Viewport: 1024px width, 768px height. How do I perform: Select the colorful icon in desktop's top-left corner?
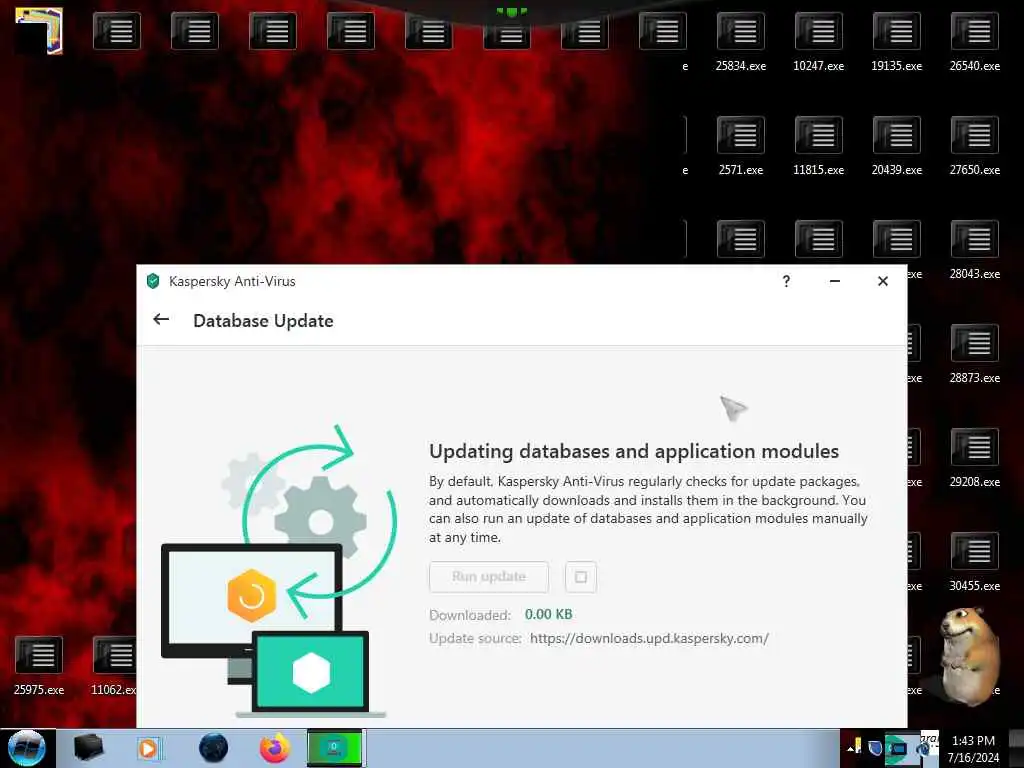[x=39, y=30]
